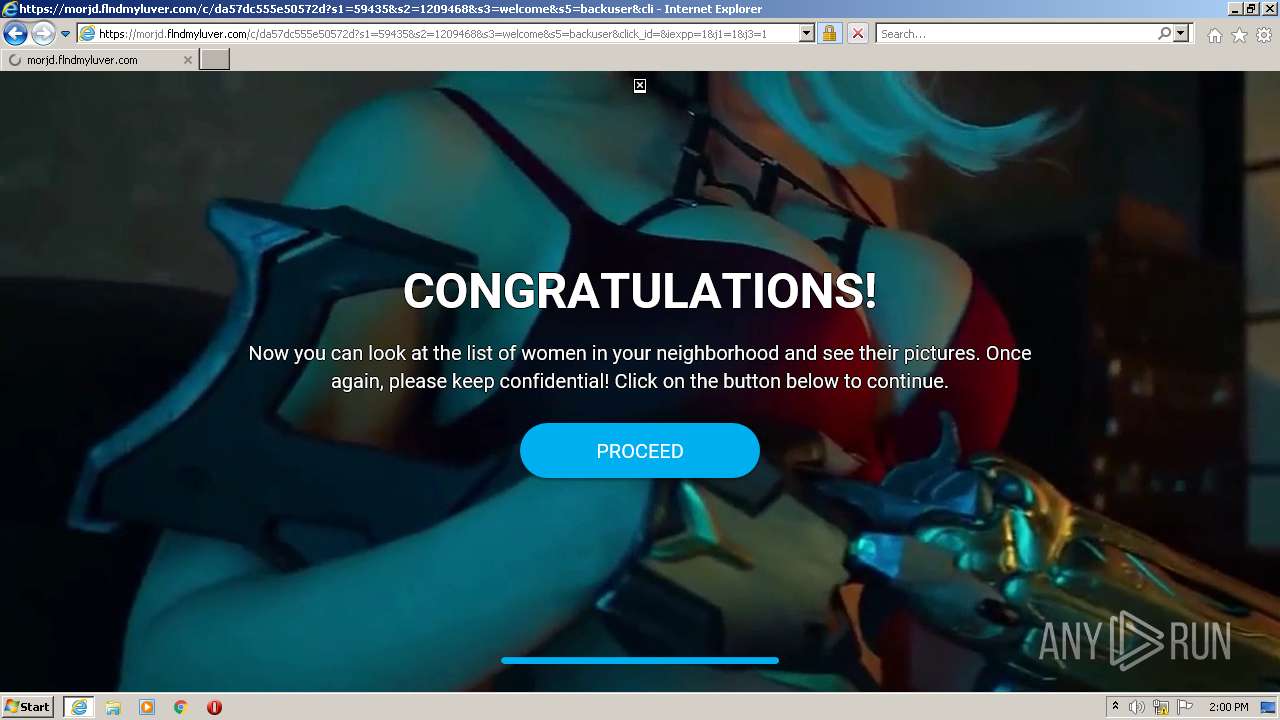Open the Windows Start menu
Screen dimensions: 1280x720
pos(27,707)
